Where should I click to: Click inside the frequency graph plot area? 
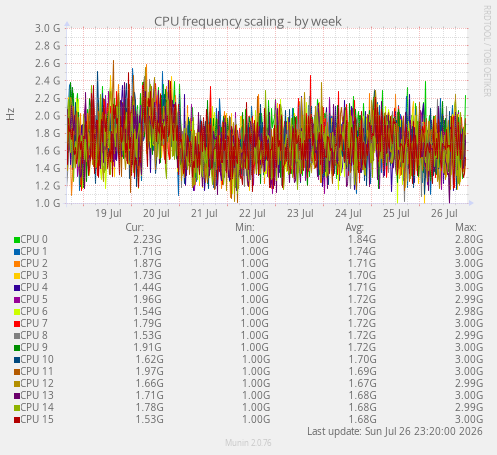point(267,115)
